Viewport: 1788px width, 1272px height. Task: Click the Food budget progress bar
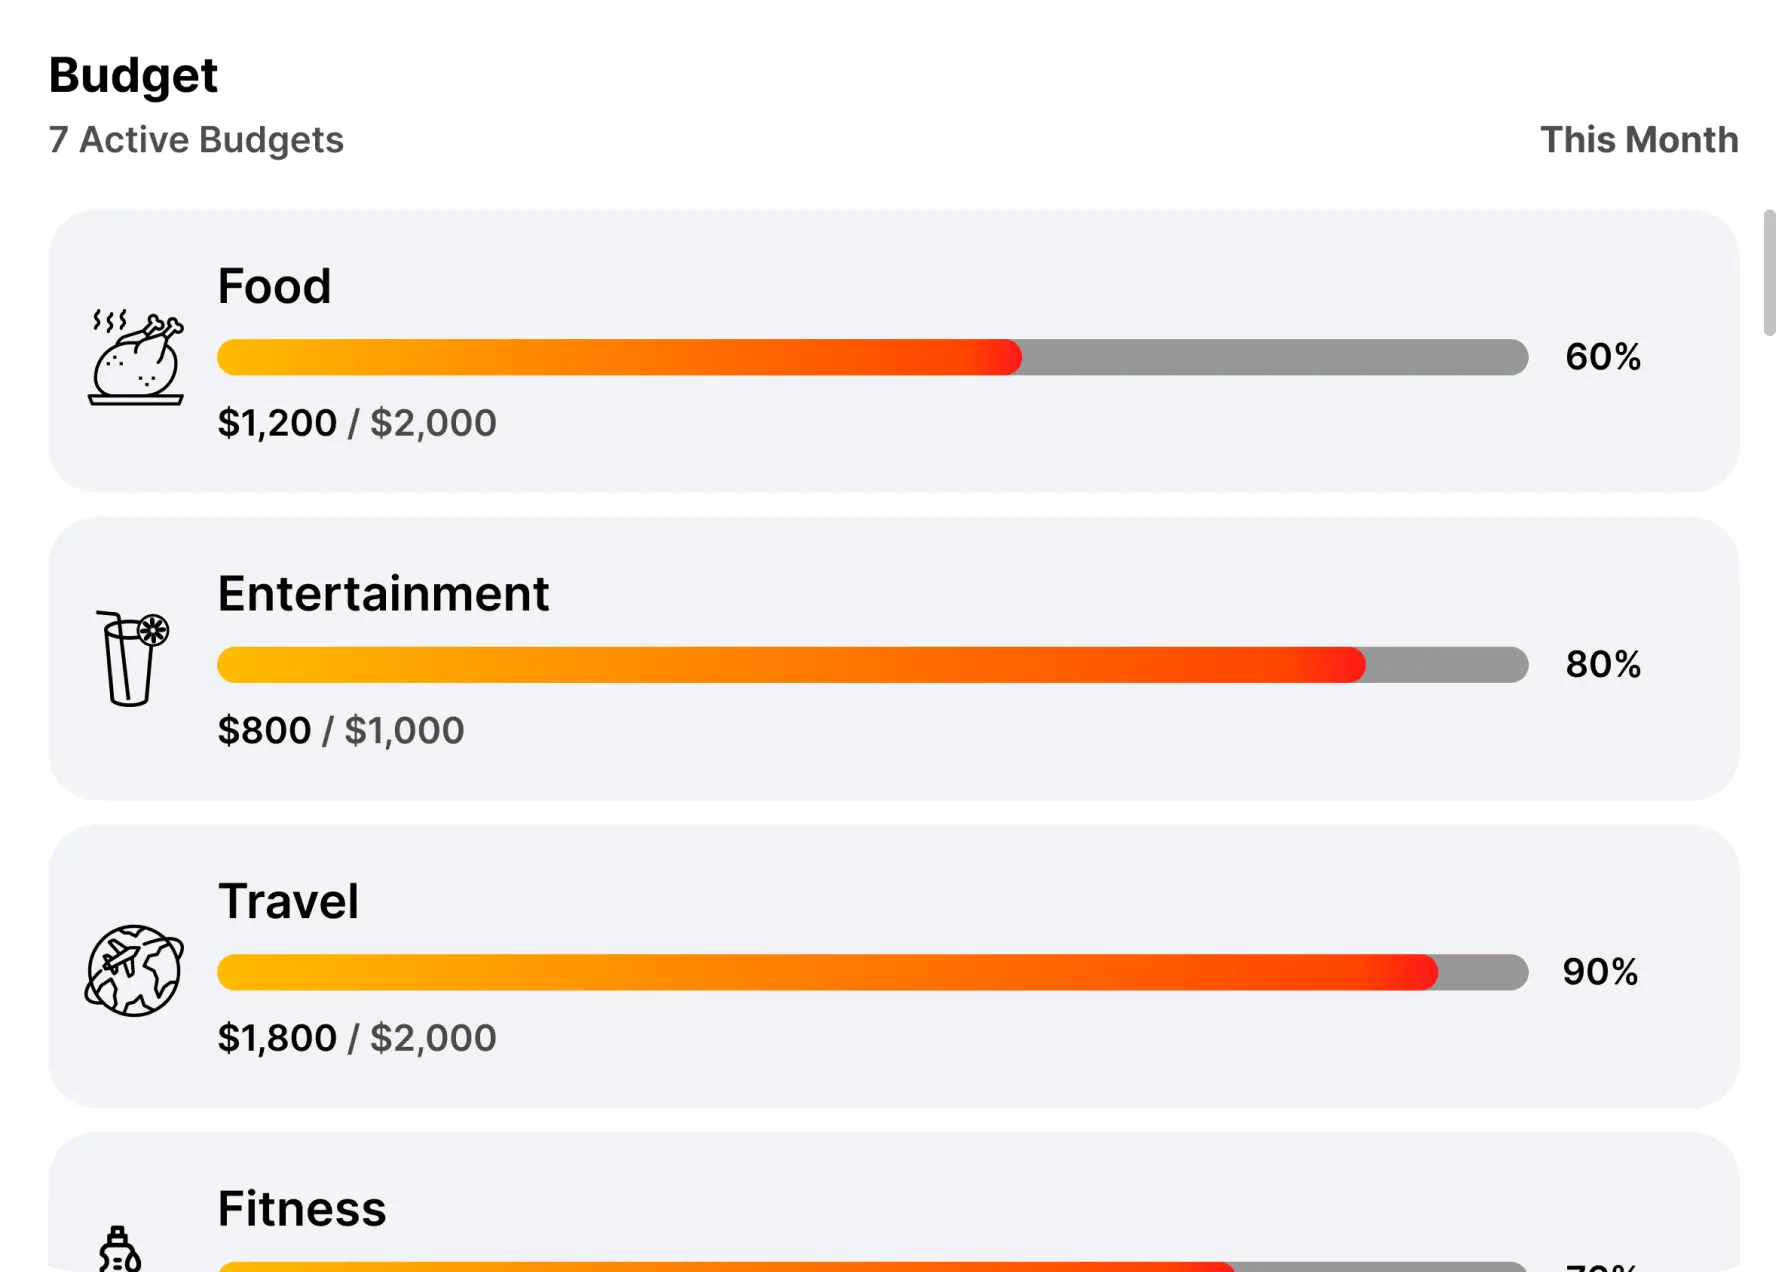pyautogui.click(x=872, y=357)
